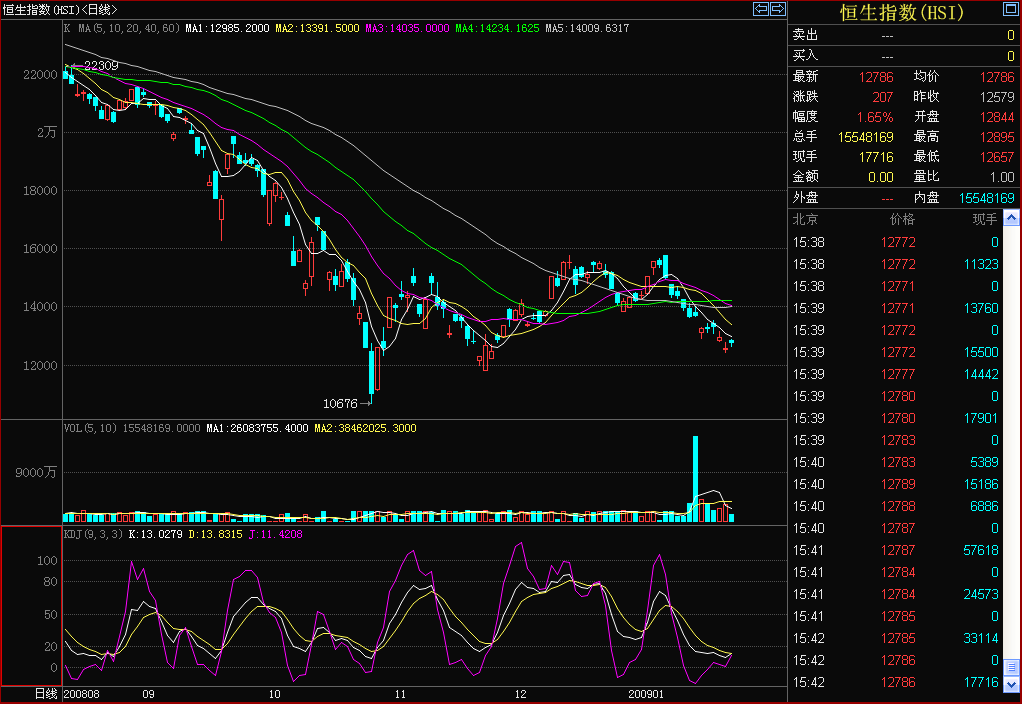Click the 11 month axis label
This screenshot has width=1022, height=704.
(400, 694)
